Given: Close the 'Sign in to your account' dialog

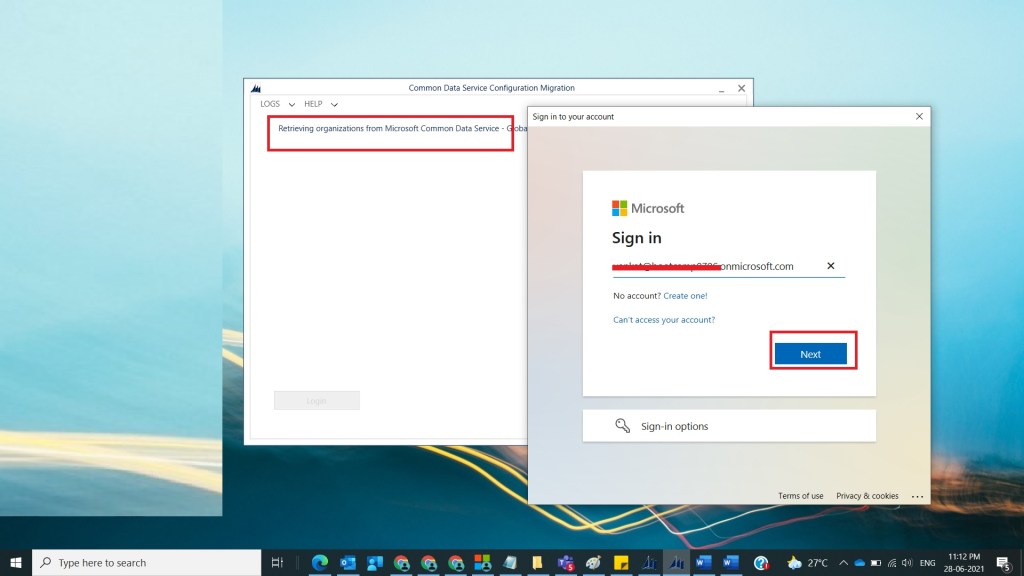Looking at the screenshot, I should [x=919, y=117].
